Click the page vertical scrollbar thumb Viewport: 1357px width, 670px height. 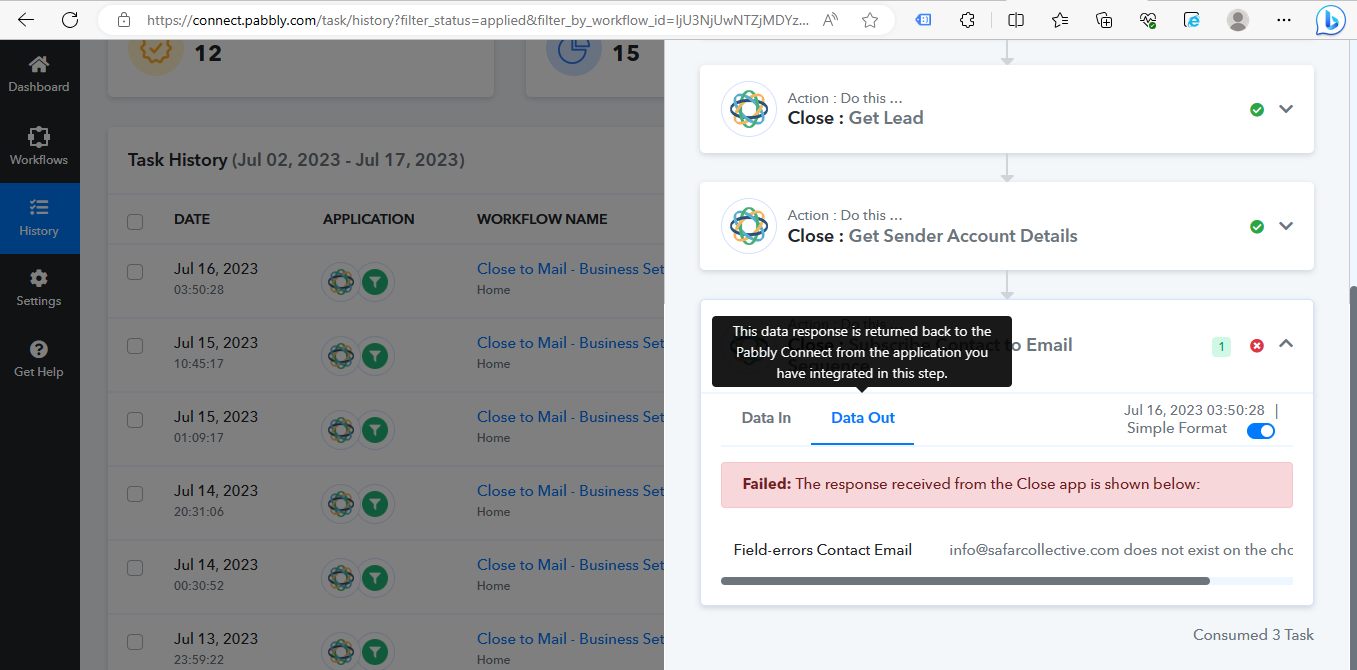1352,480
